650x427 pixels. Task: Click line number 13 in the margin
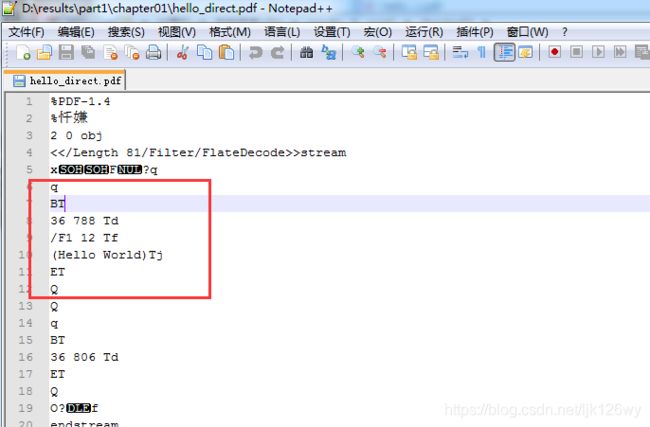25,306
